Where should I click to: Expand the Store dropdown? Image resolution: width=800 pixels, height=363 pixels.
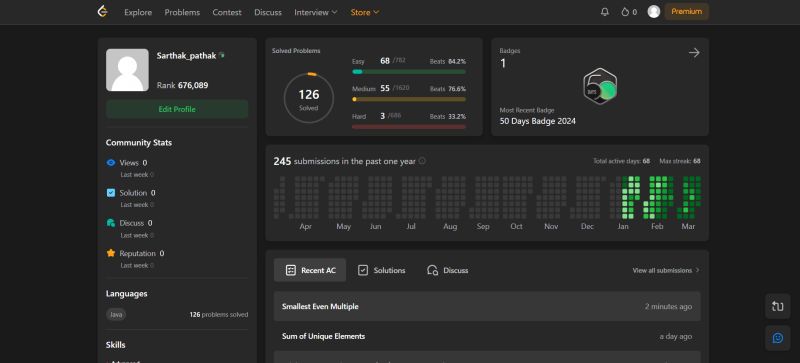(x=365, y=12)
